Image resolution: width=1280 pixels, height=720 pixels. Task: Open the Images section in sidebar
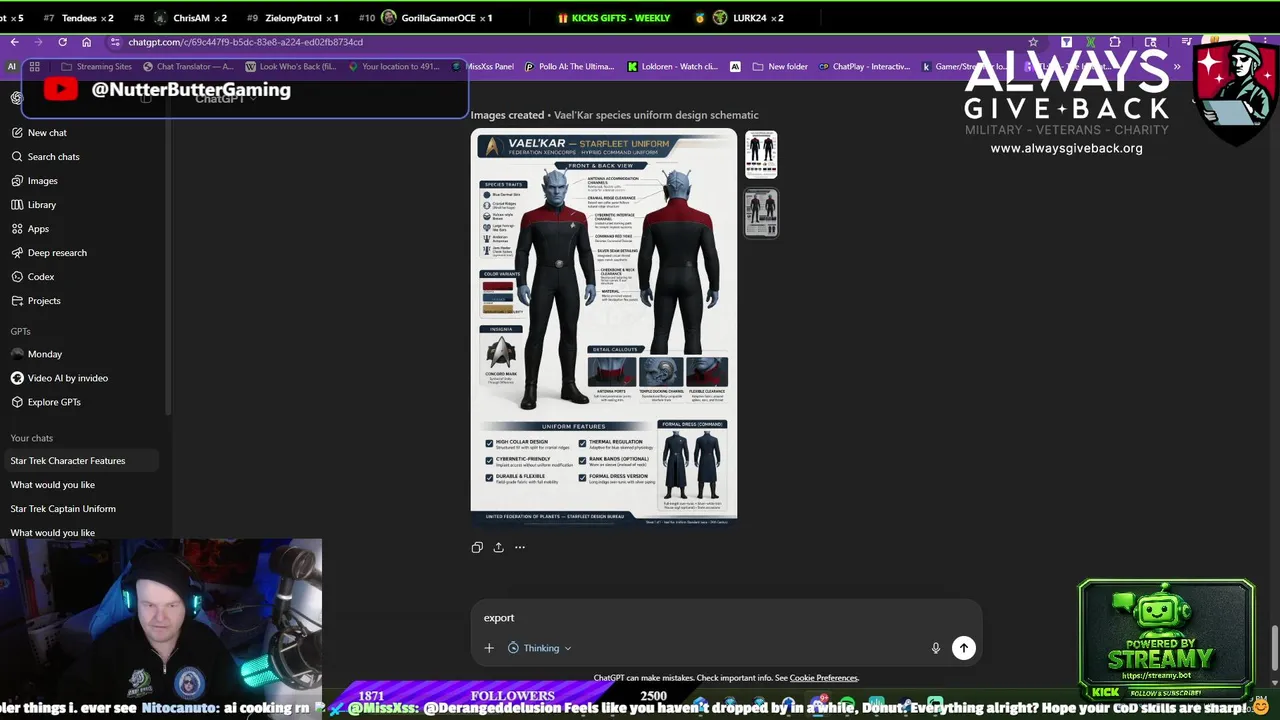(35, 180)
